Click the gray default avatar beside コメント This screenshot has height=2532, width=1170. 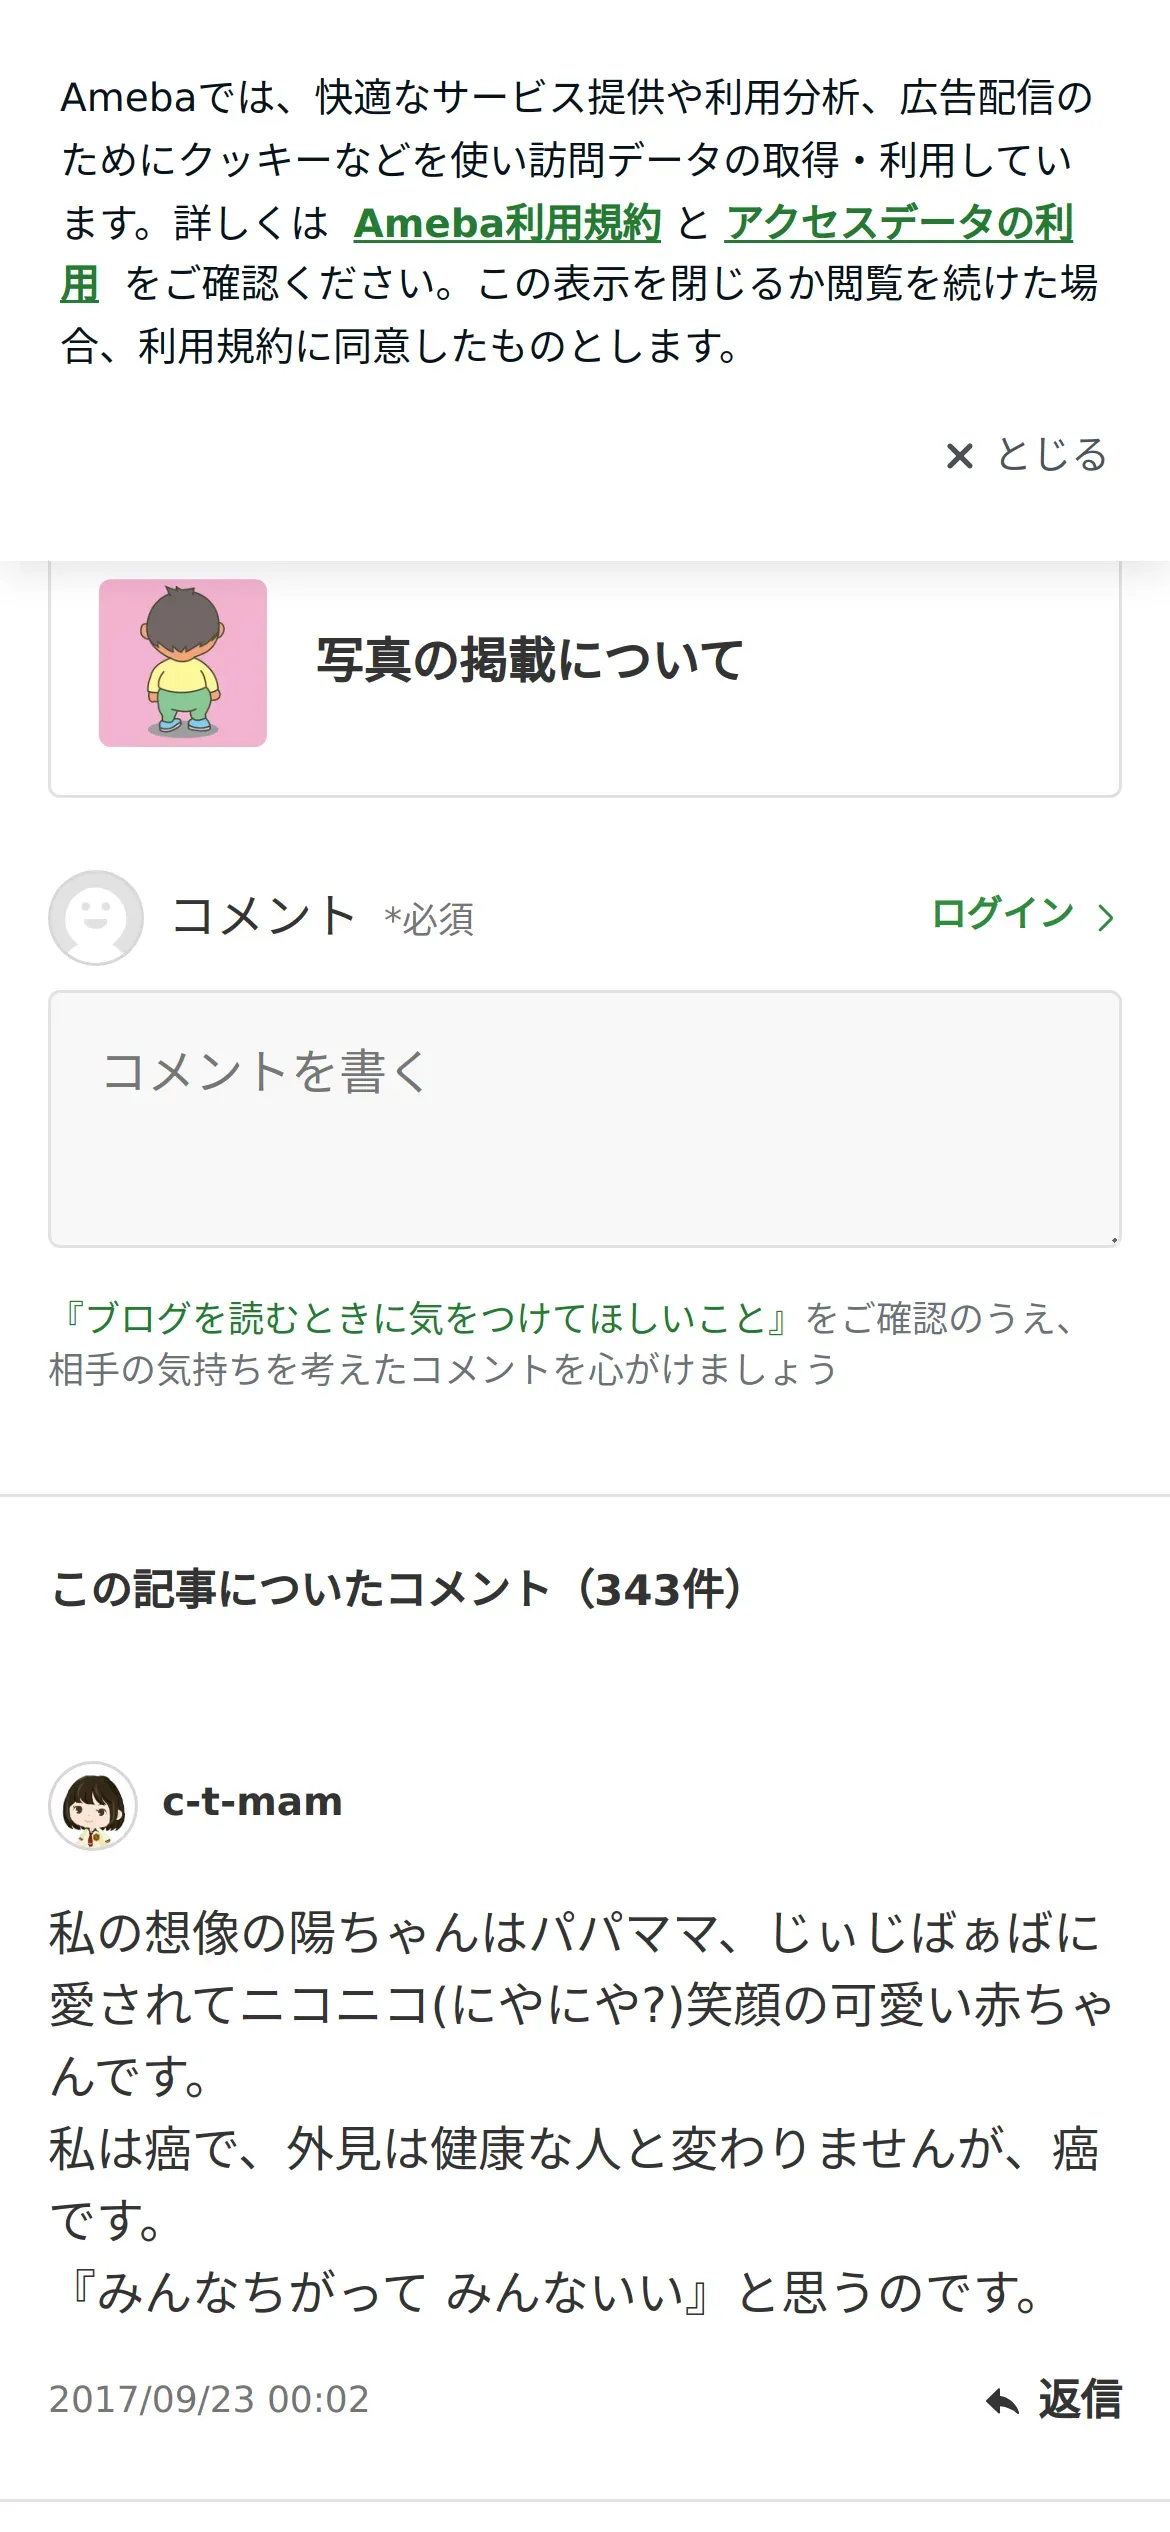[x=96, y=917]
